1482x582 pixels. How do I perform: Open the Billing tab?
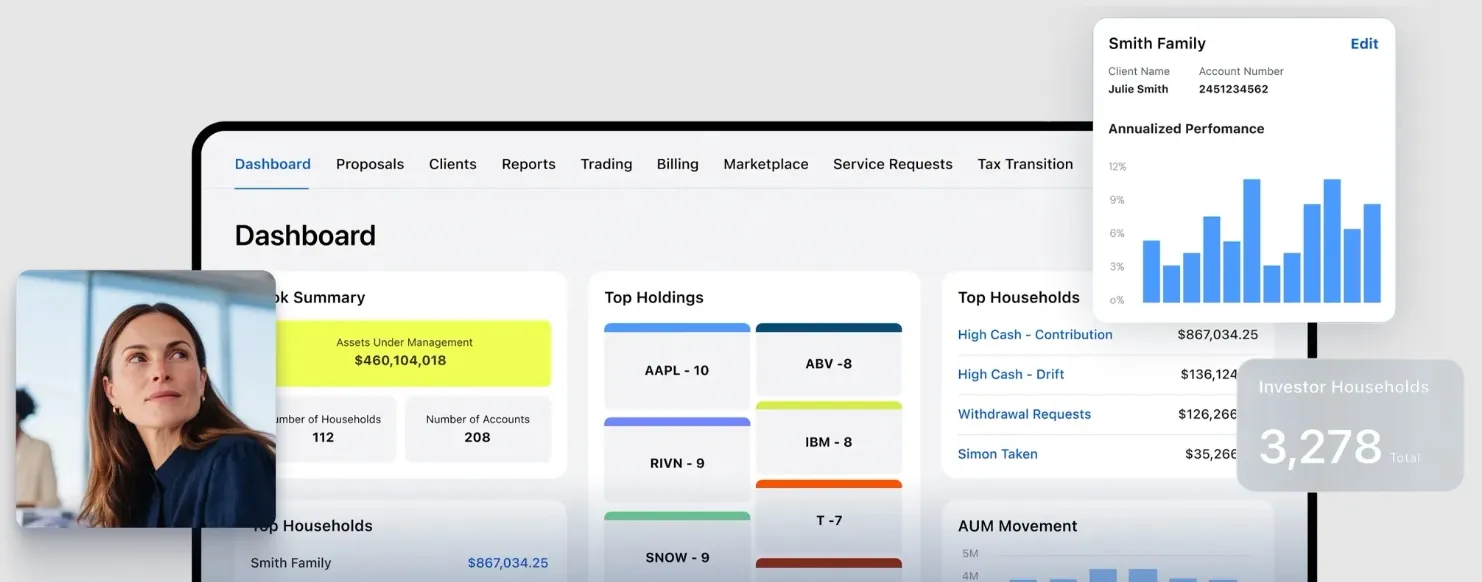click(677, 163)
